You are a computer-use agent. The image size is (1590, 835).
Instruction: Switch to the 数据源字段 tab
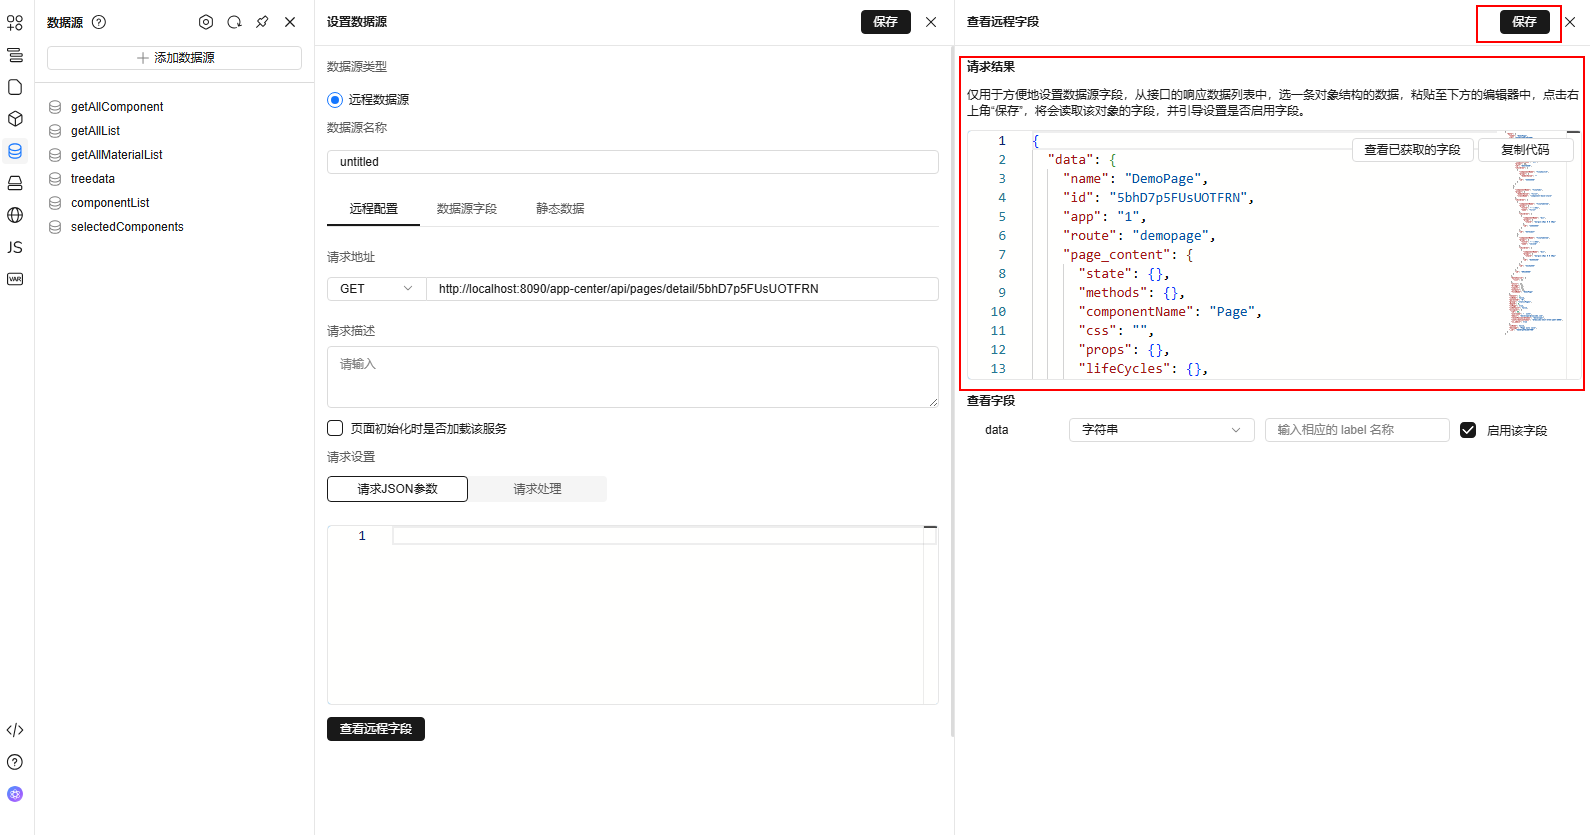tap(467, 209)
